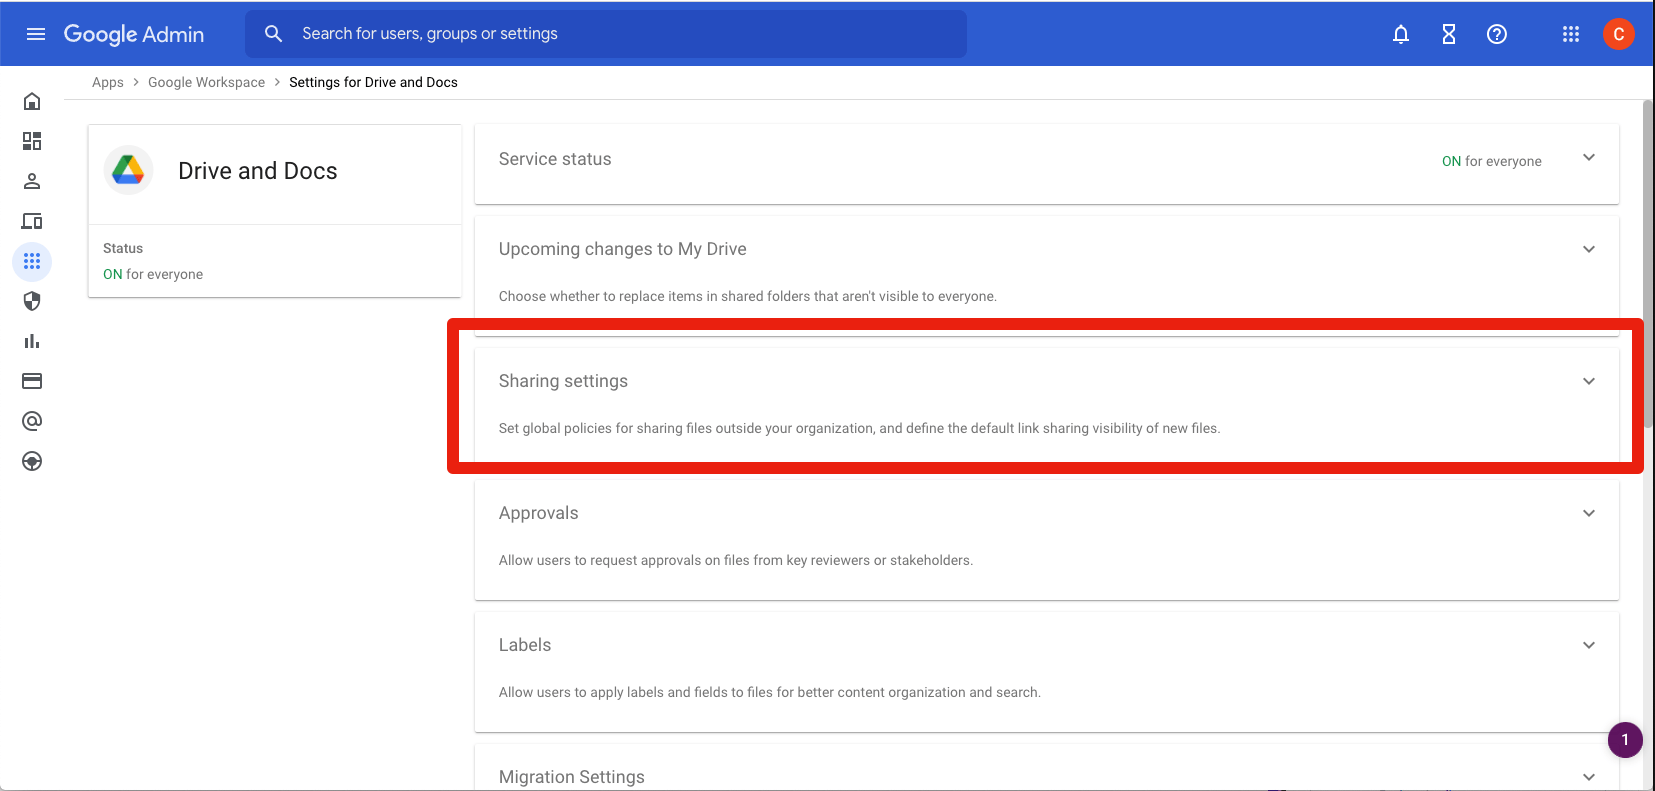The image size is (1655, 791).
Task: Open notifications bell icon
Action: [1400, 34]
